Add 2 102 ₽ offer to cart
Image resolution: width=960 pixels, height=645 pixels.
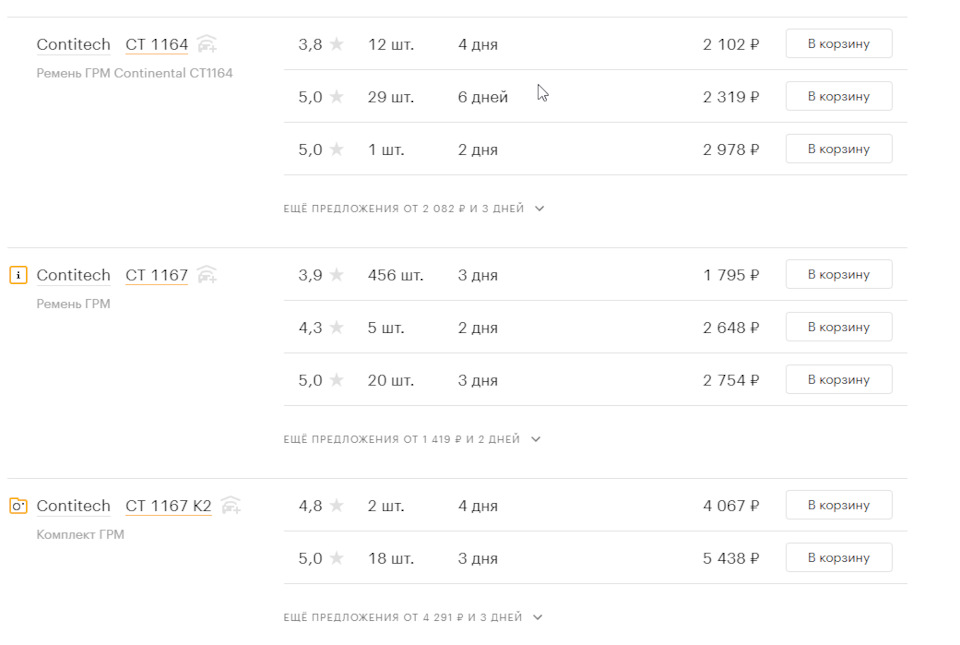click(838, 44)
